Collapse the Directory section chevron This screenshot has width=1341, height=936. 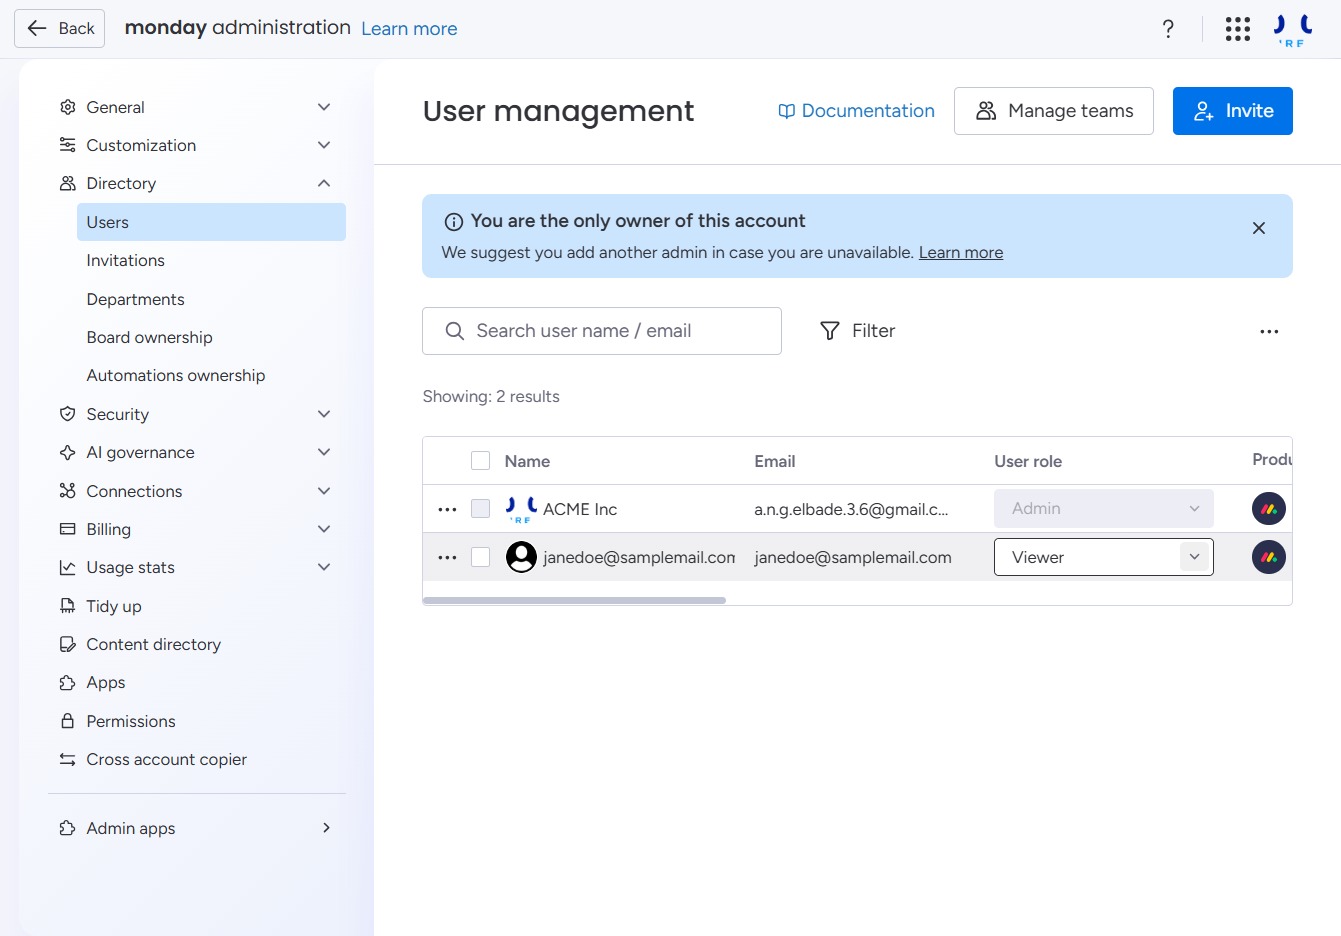(x=324, y=183)
